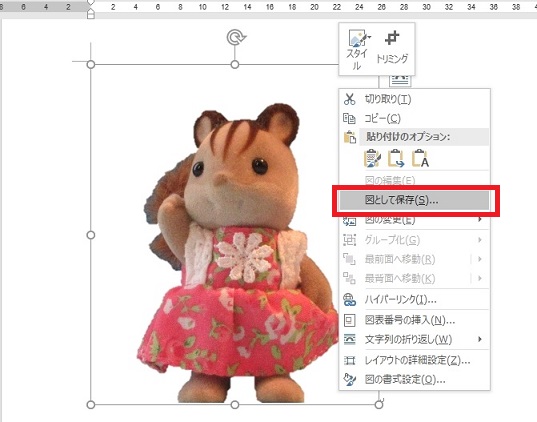Expand the Group (グループ化) submenu arrow

480,240
